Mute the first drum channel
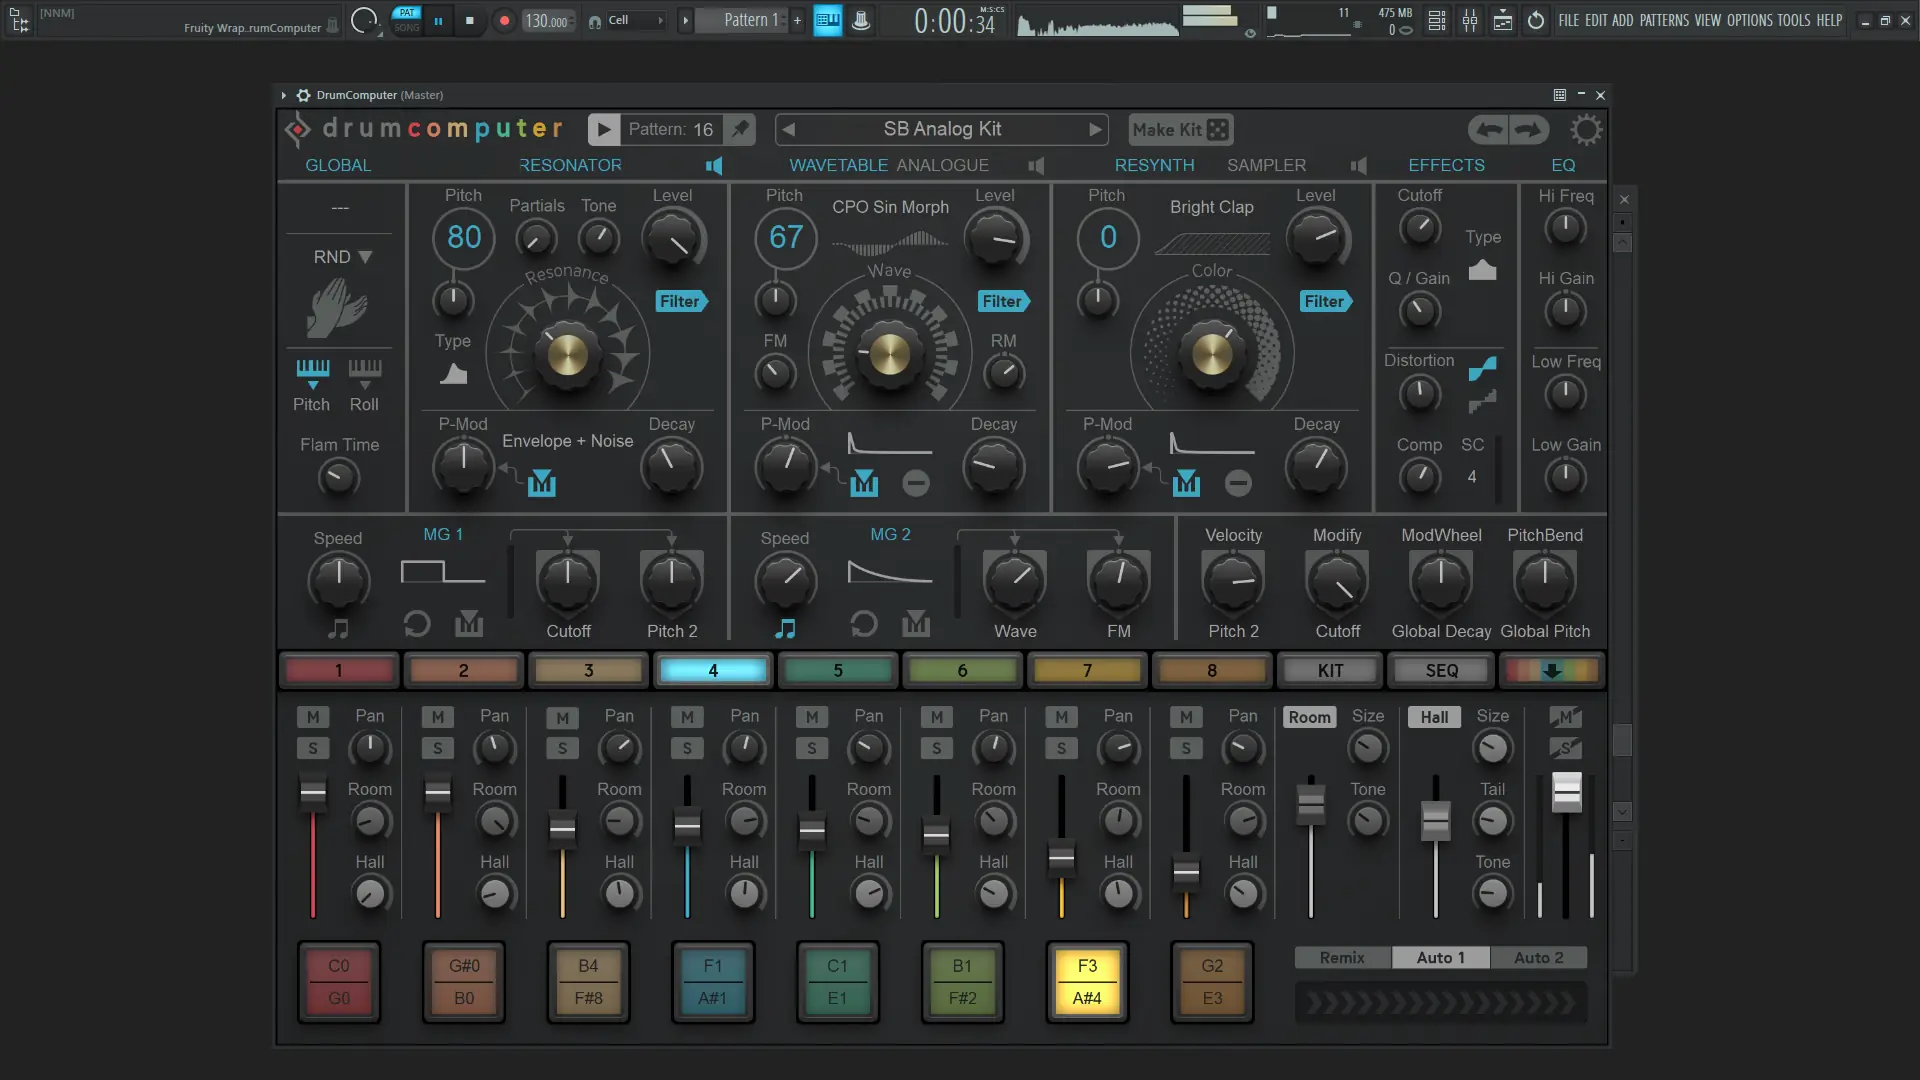The image size is (1920, 1080). pyautogui.click(x=312, y=717)
